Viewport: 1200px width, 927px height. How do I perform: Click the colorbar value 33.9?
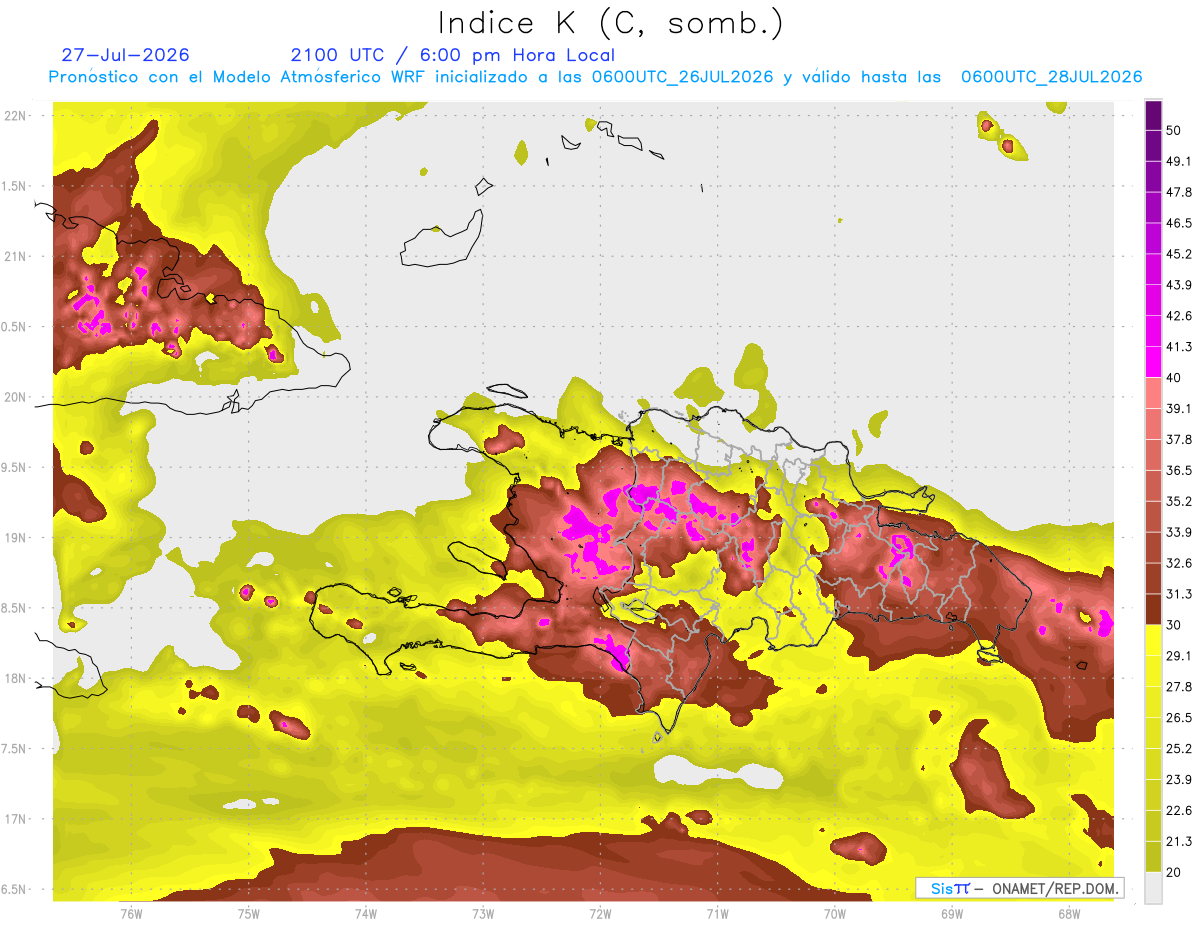tap(1179, 532)
